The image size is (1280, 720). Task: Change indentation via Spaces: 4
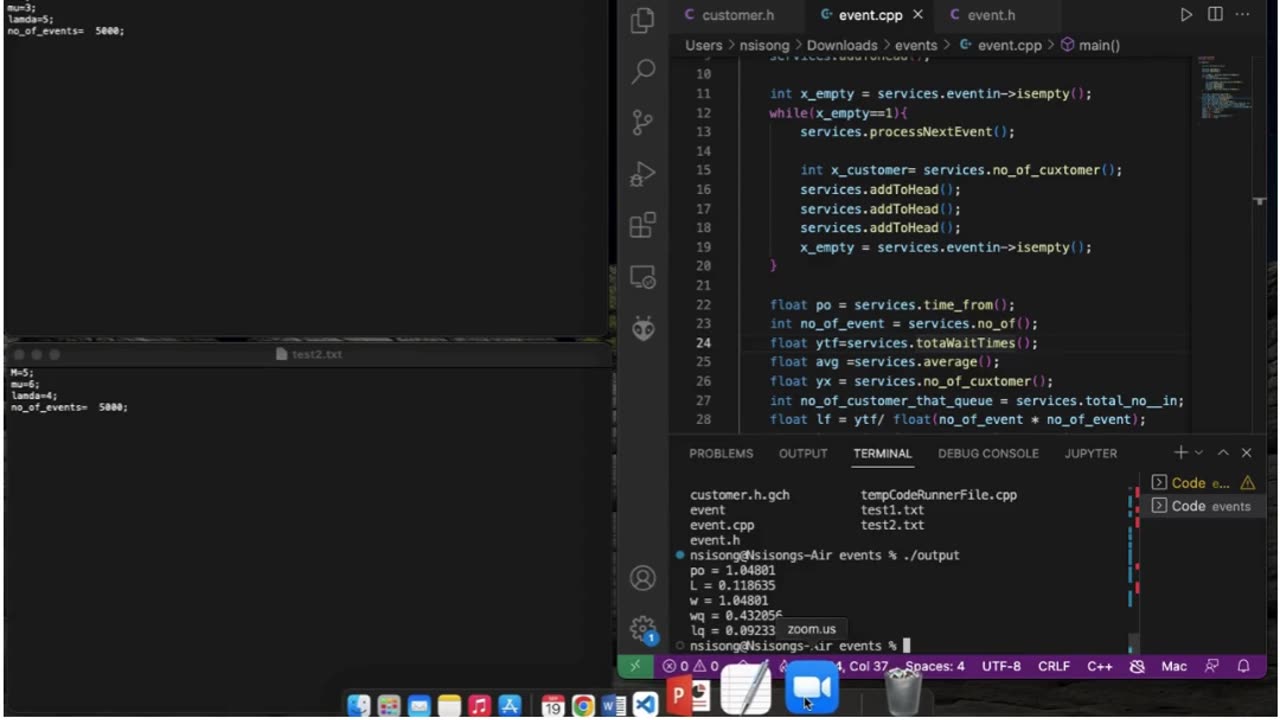tap(935, 666)
